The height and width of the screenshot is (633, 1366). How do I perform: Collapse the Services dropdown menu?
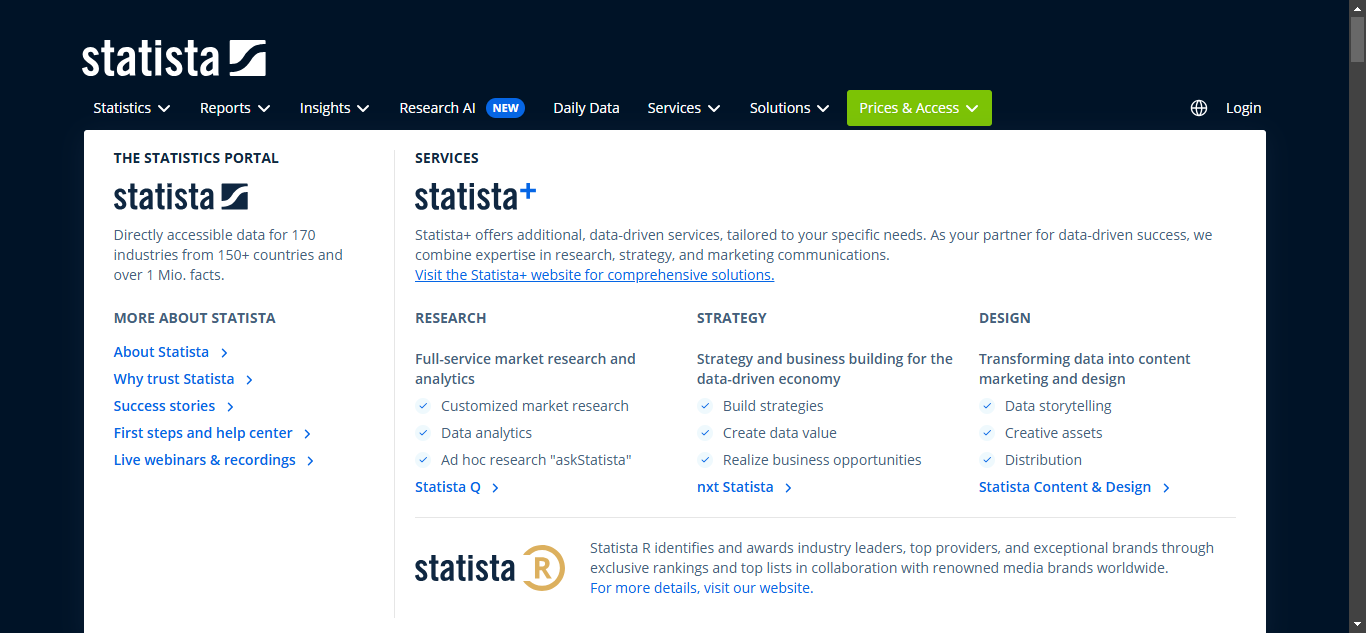(684, 108)
